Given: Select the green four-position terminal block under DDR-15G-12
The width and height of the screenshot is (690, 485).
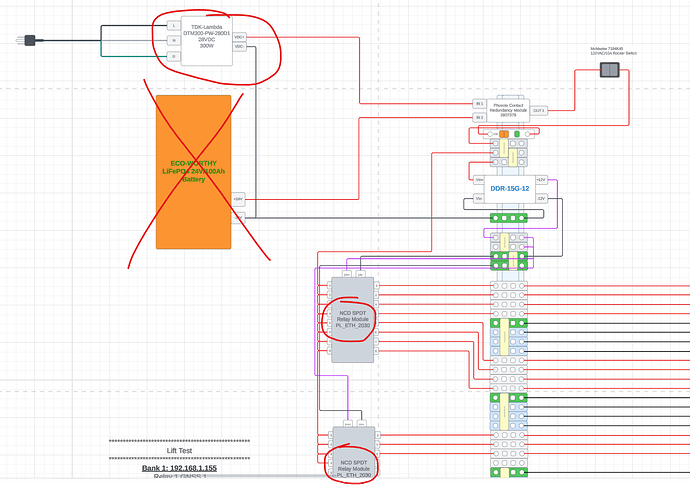Looking at the screenshot, I should pos(509,218).
